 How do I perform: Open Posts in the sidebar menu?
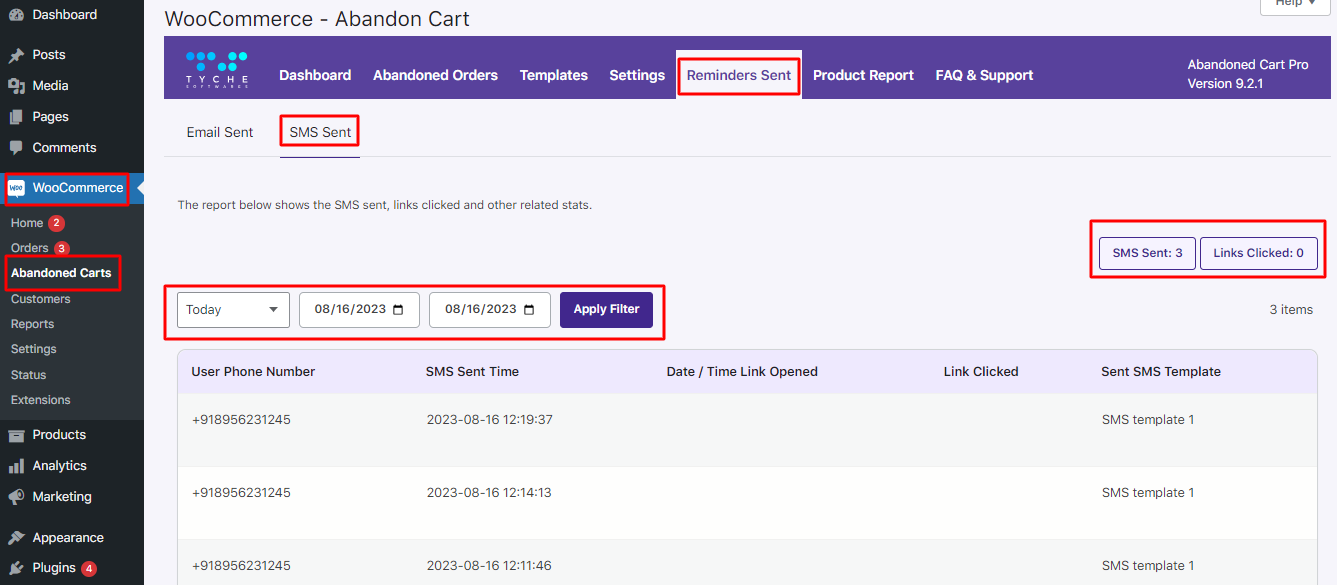(49, 55)
